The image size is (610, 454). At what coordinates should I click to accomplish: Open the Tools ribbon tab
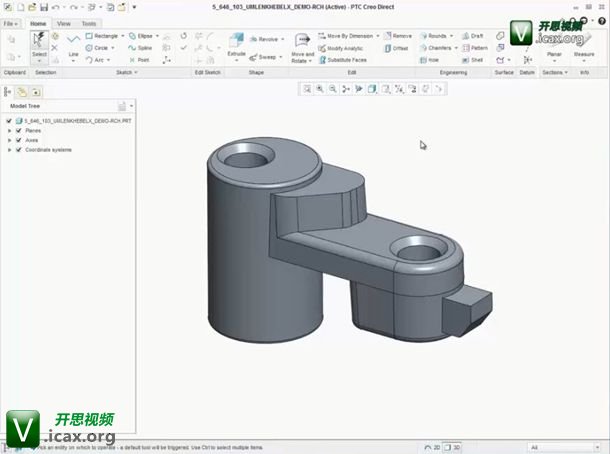(89, 23)
